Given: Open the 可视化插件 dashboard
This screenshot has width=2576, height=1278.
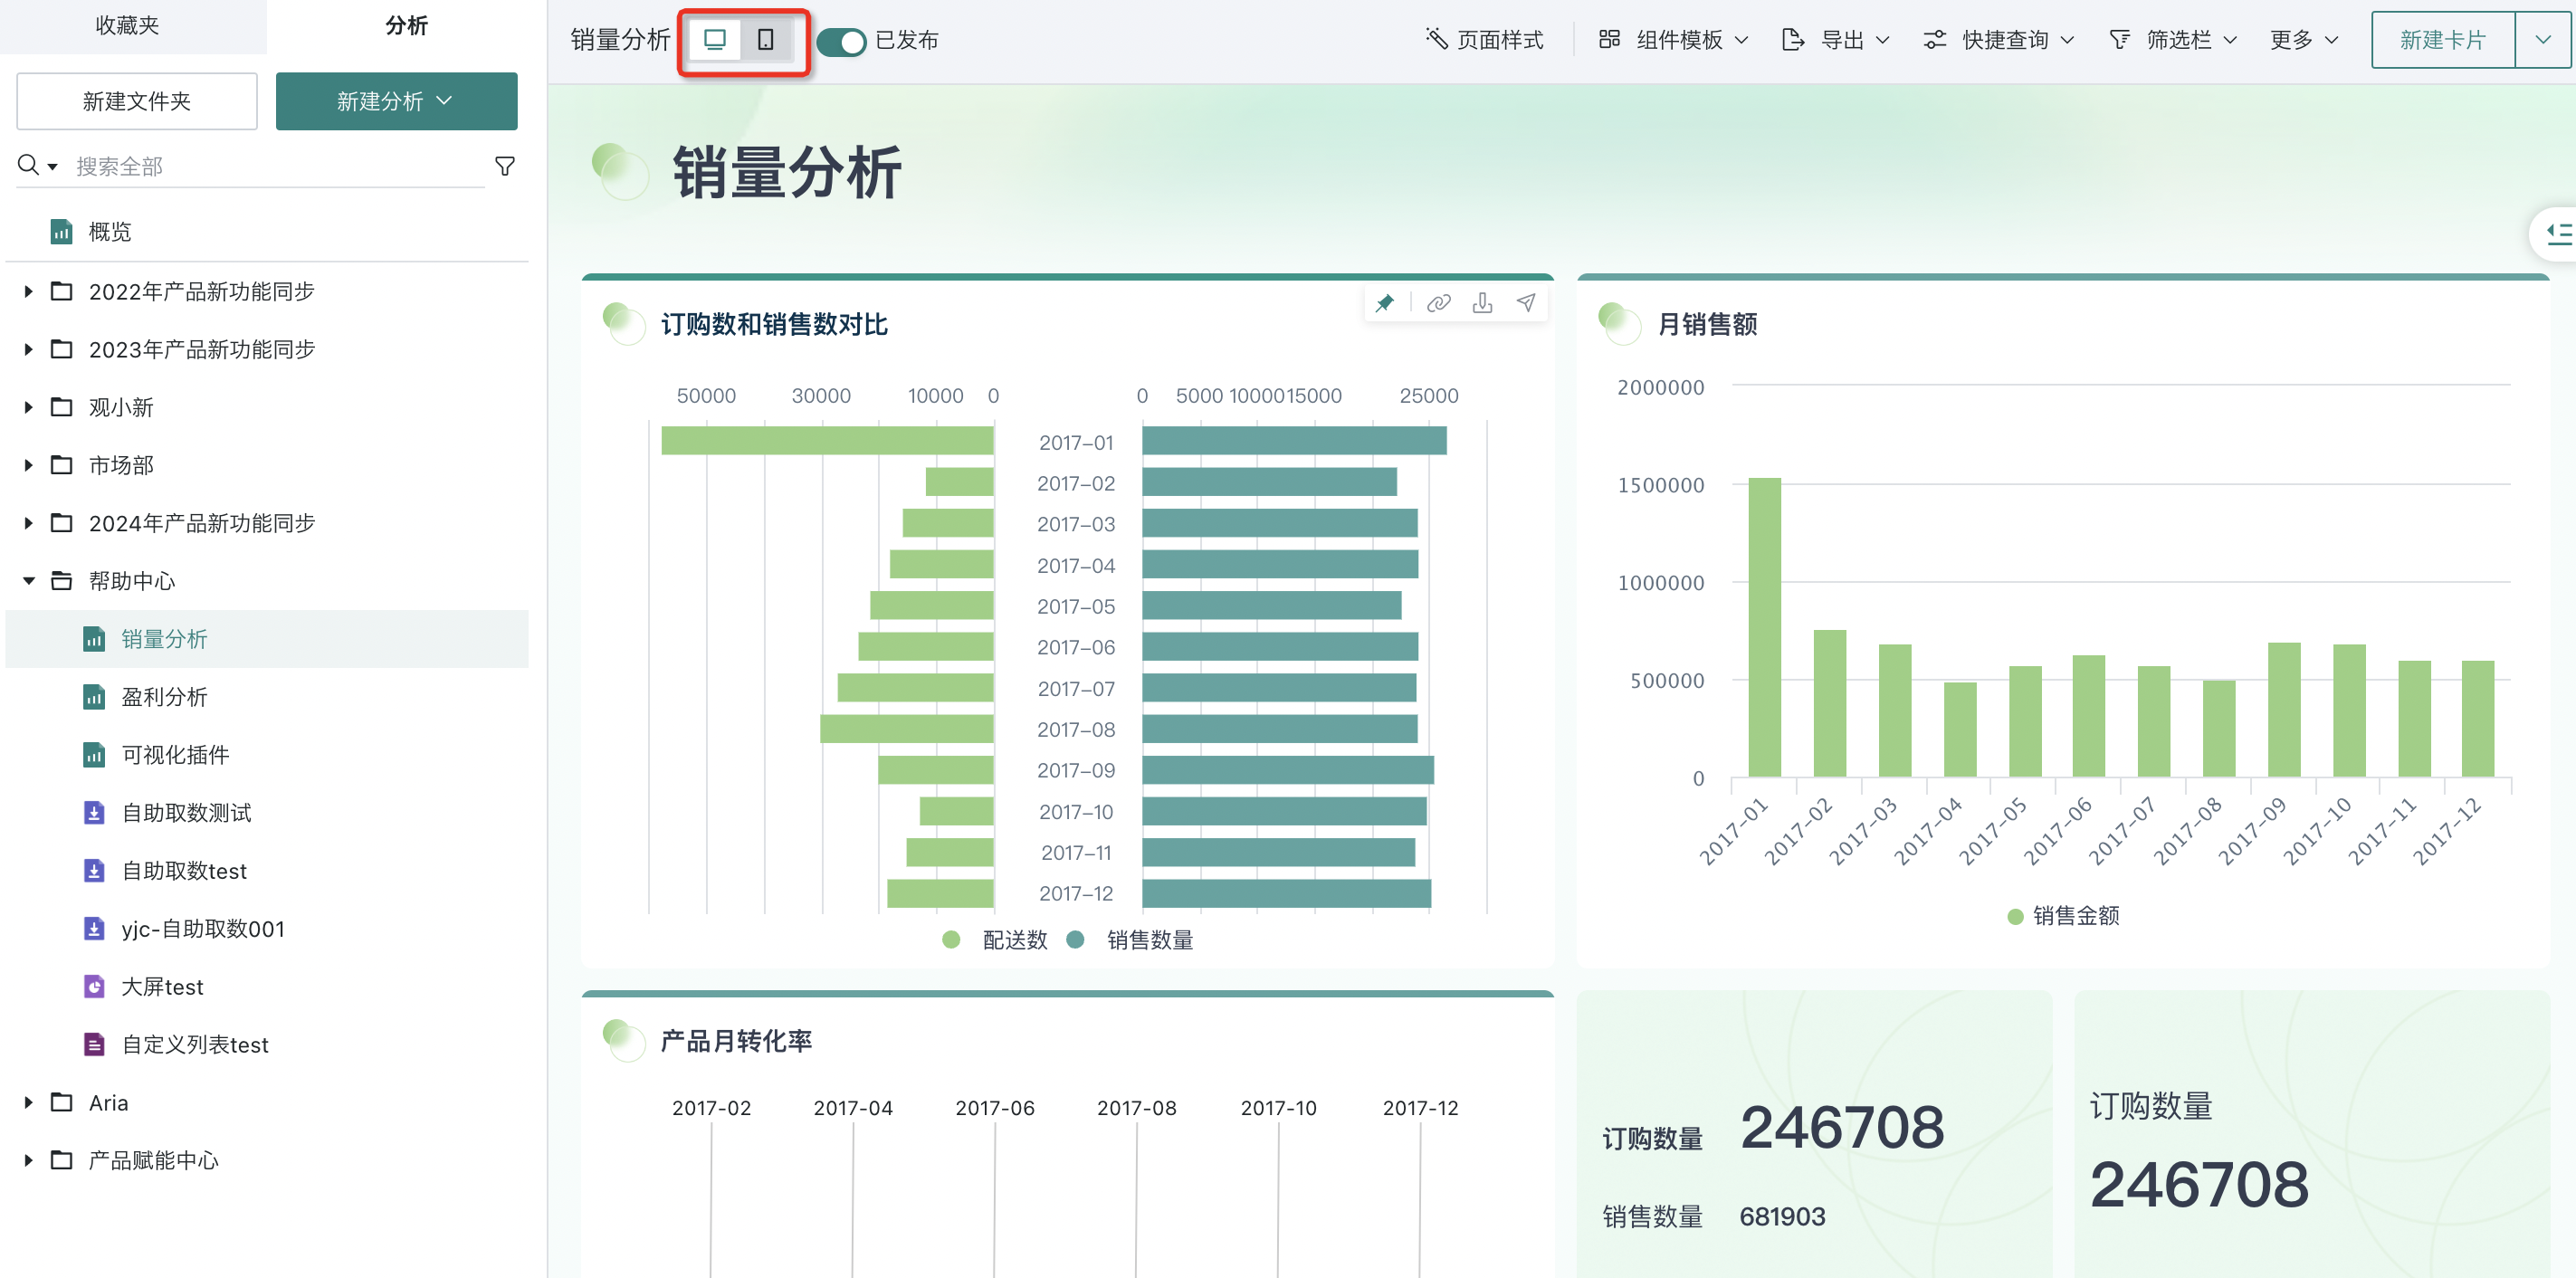Looking at the screenshot, I should 267,755.
